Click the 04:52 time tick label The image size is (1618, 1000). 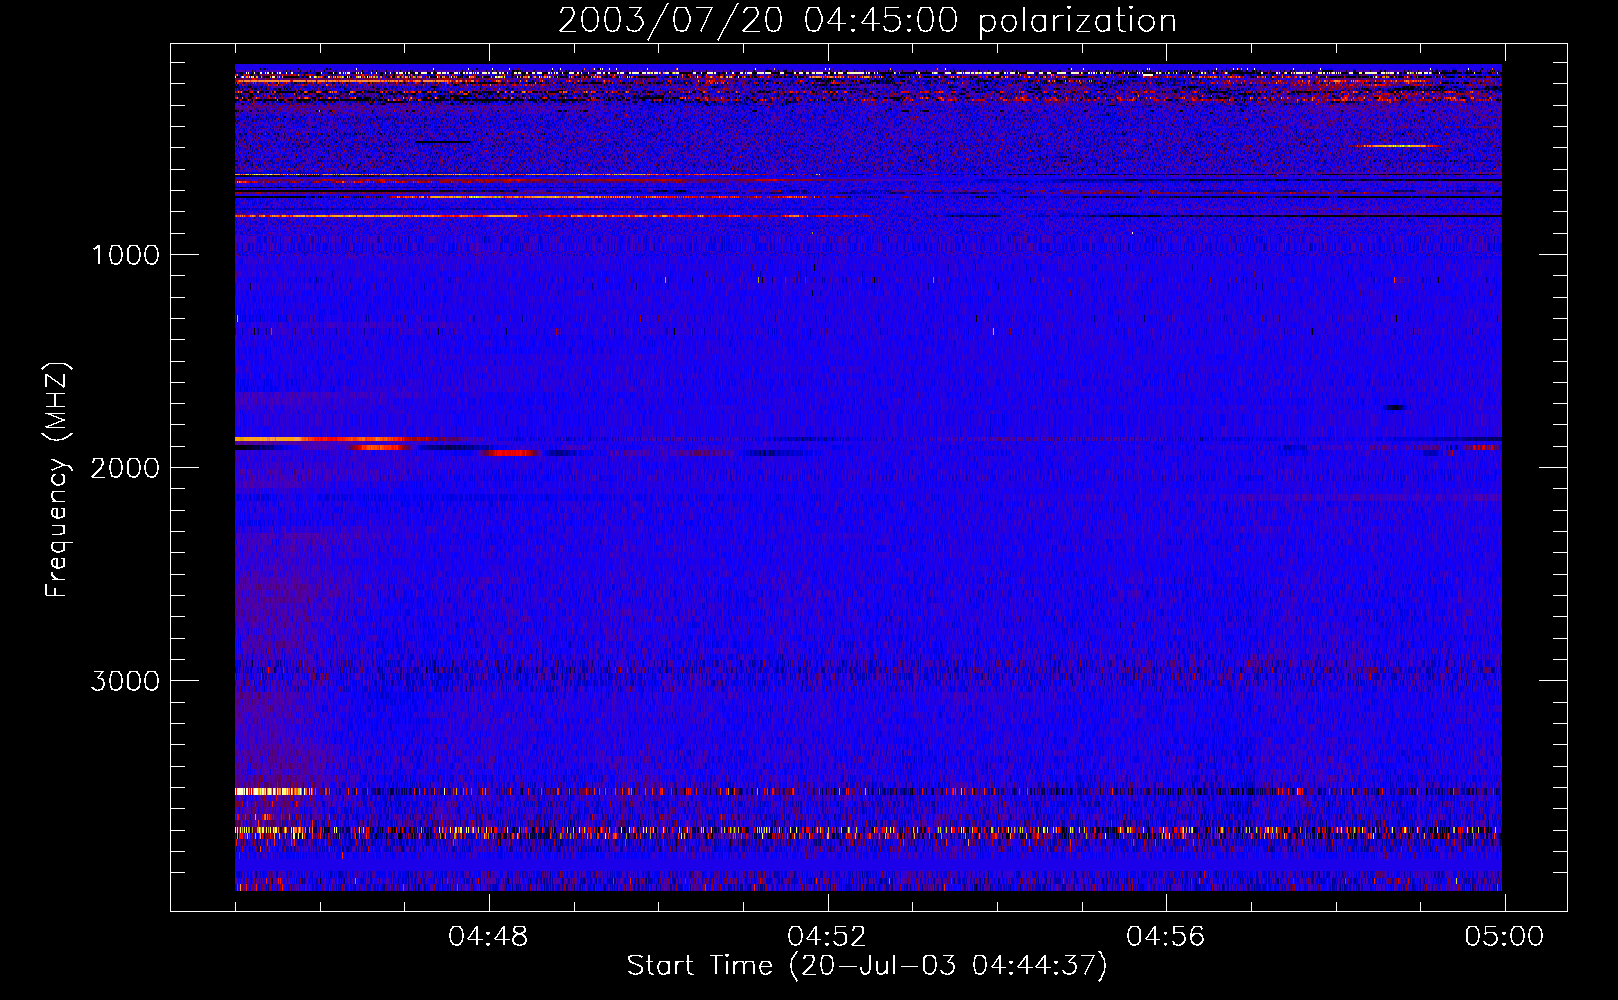[827, 937]
